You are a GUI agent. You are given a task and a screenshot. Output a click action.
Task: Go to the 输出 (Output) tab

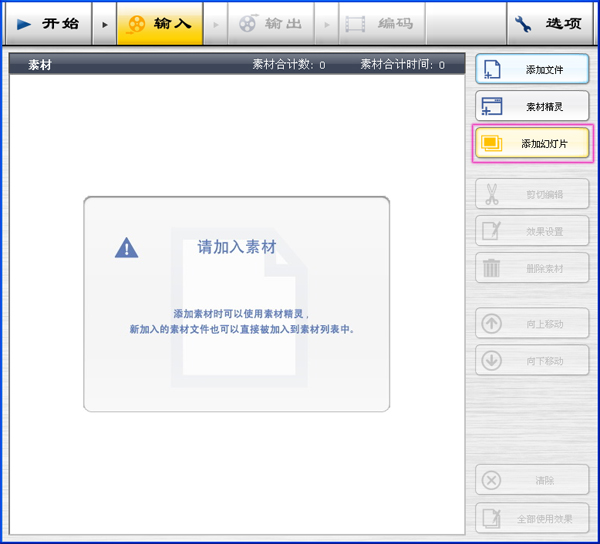(271, 24)
